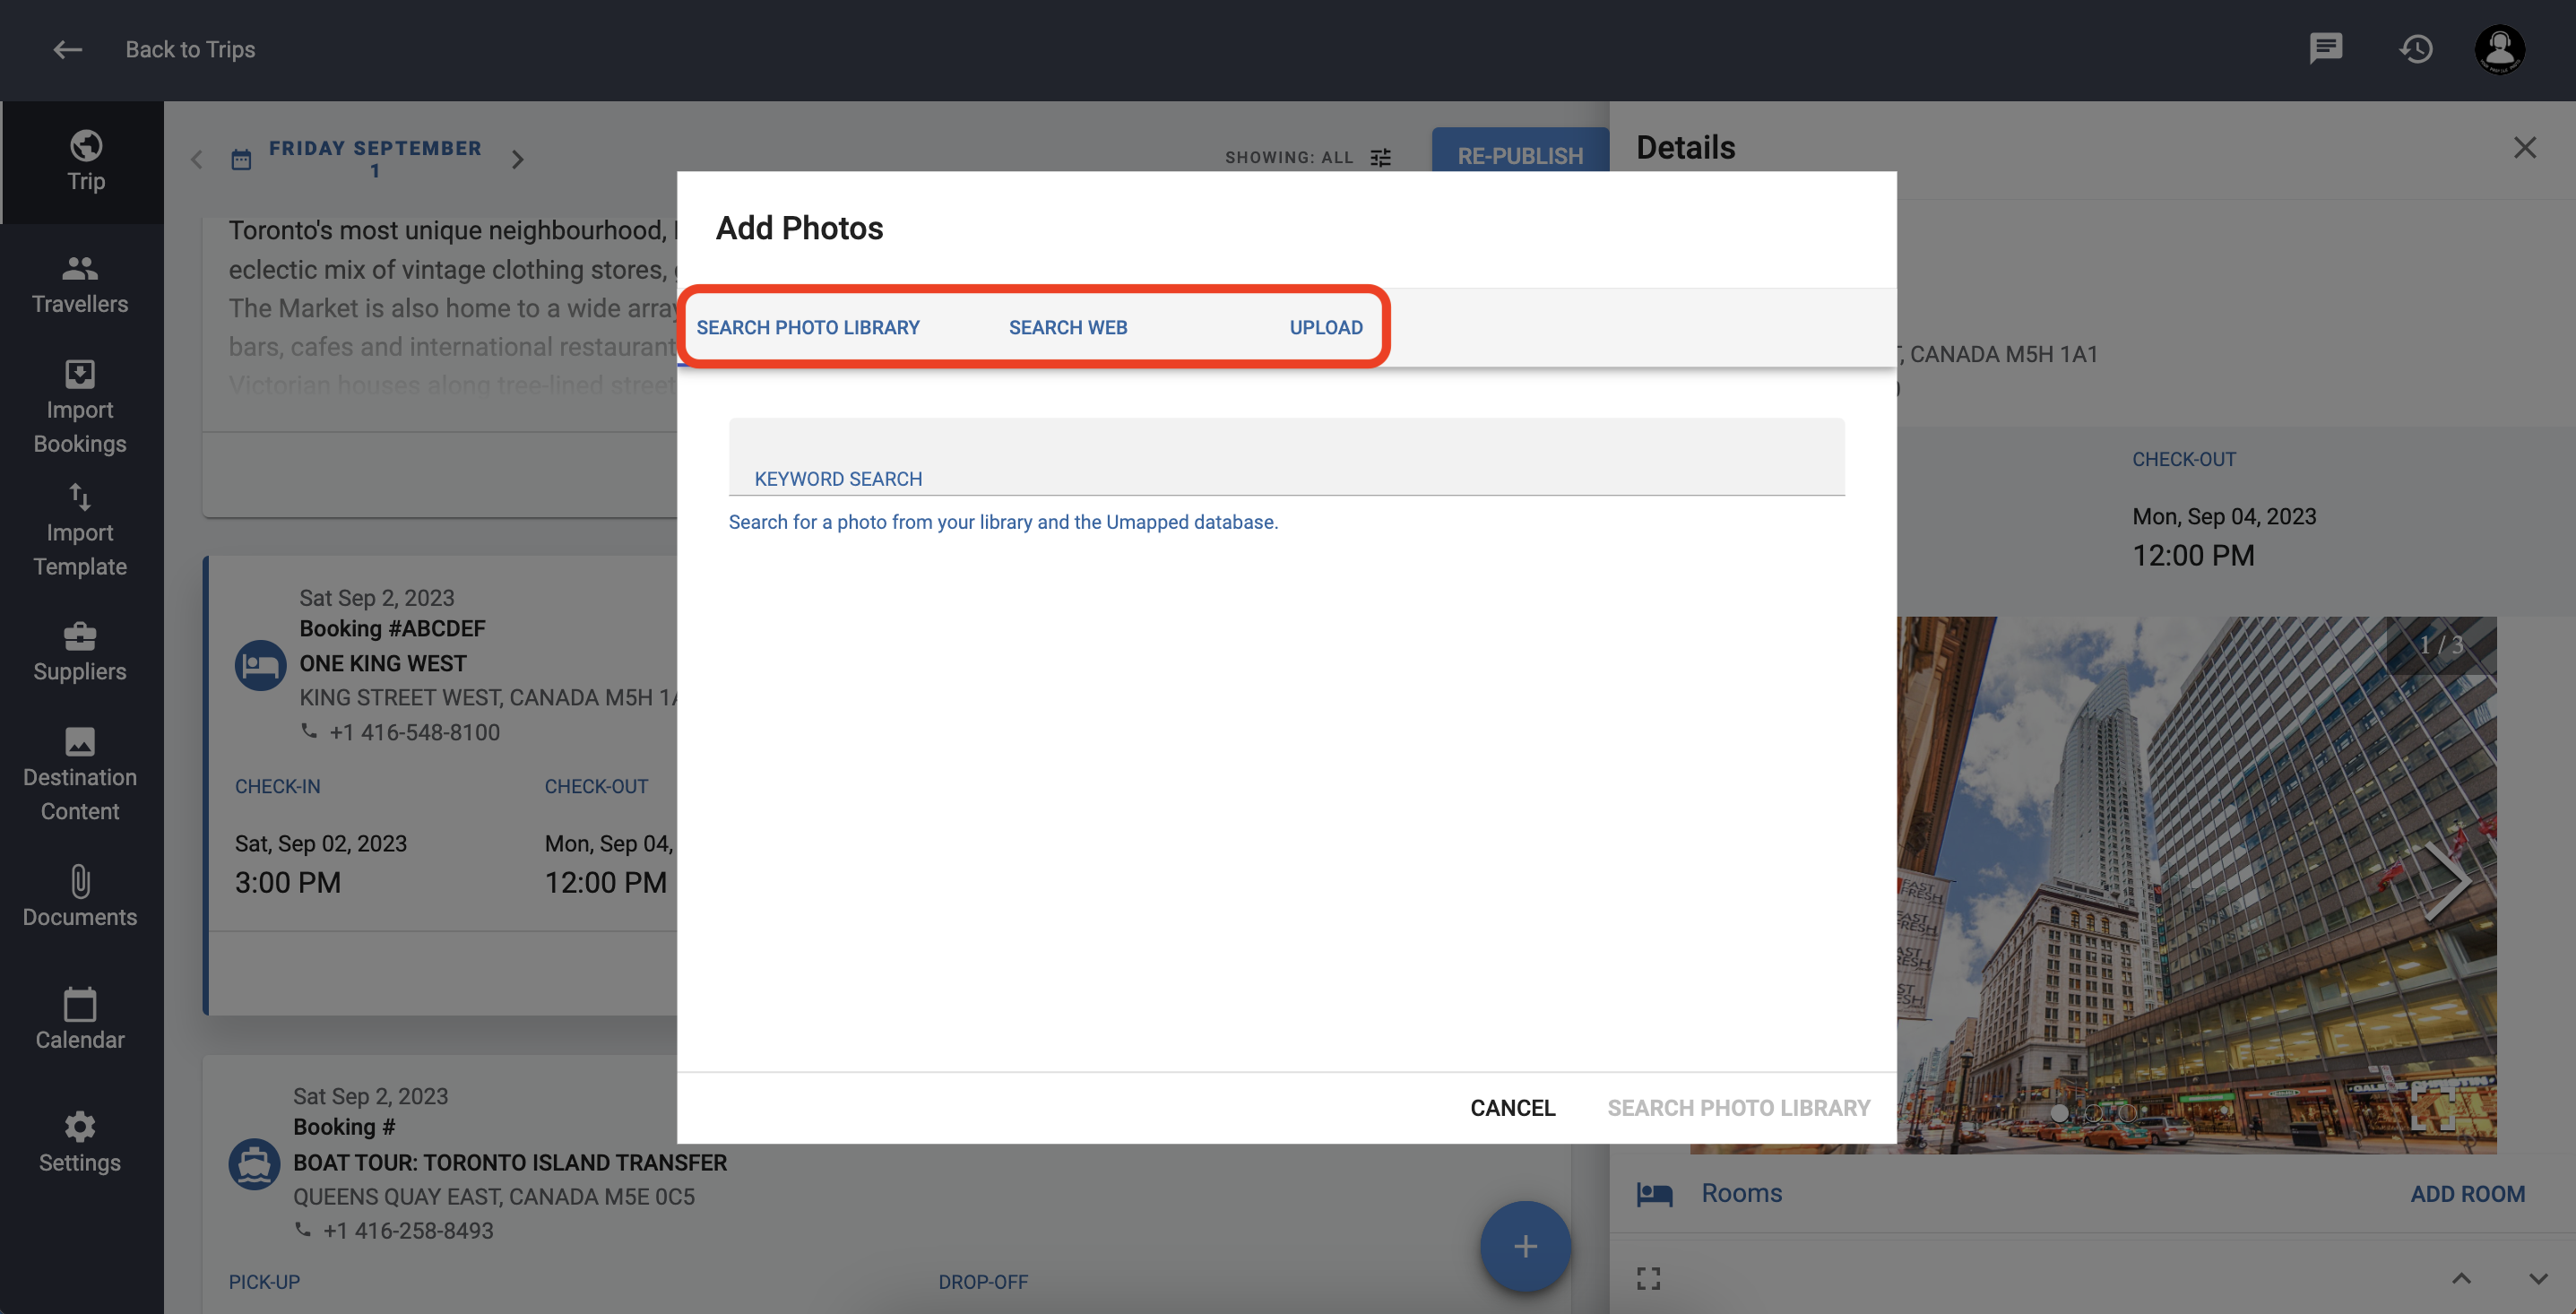Click the RE-PUBLISH button
Image resolution: width=2576 pixels, height=1314 pixels.
pyautogui.click(x=1520, y=151)
